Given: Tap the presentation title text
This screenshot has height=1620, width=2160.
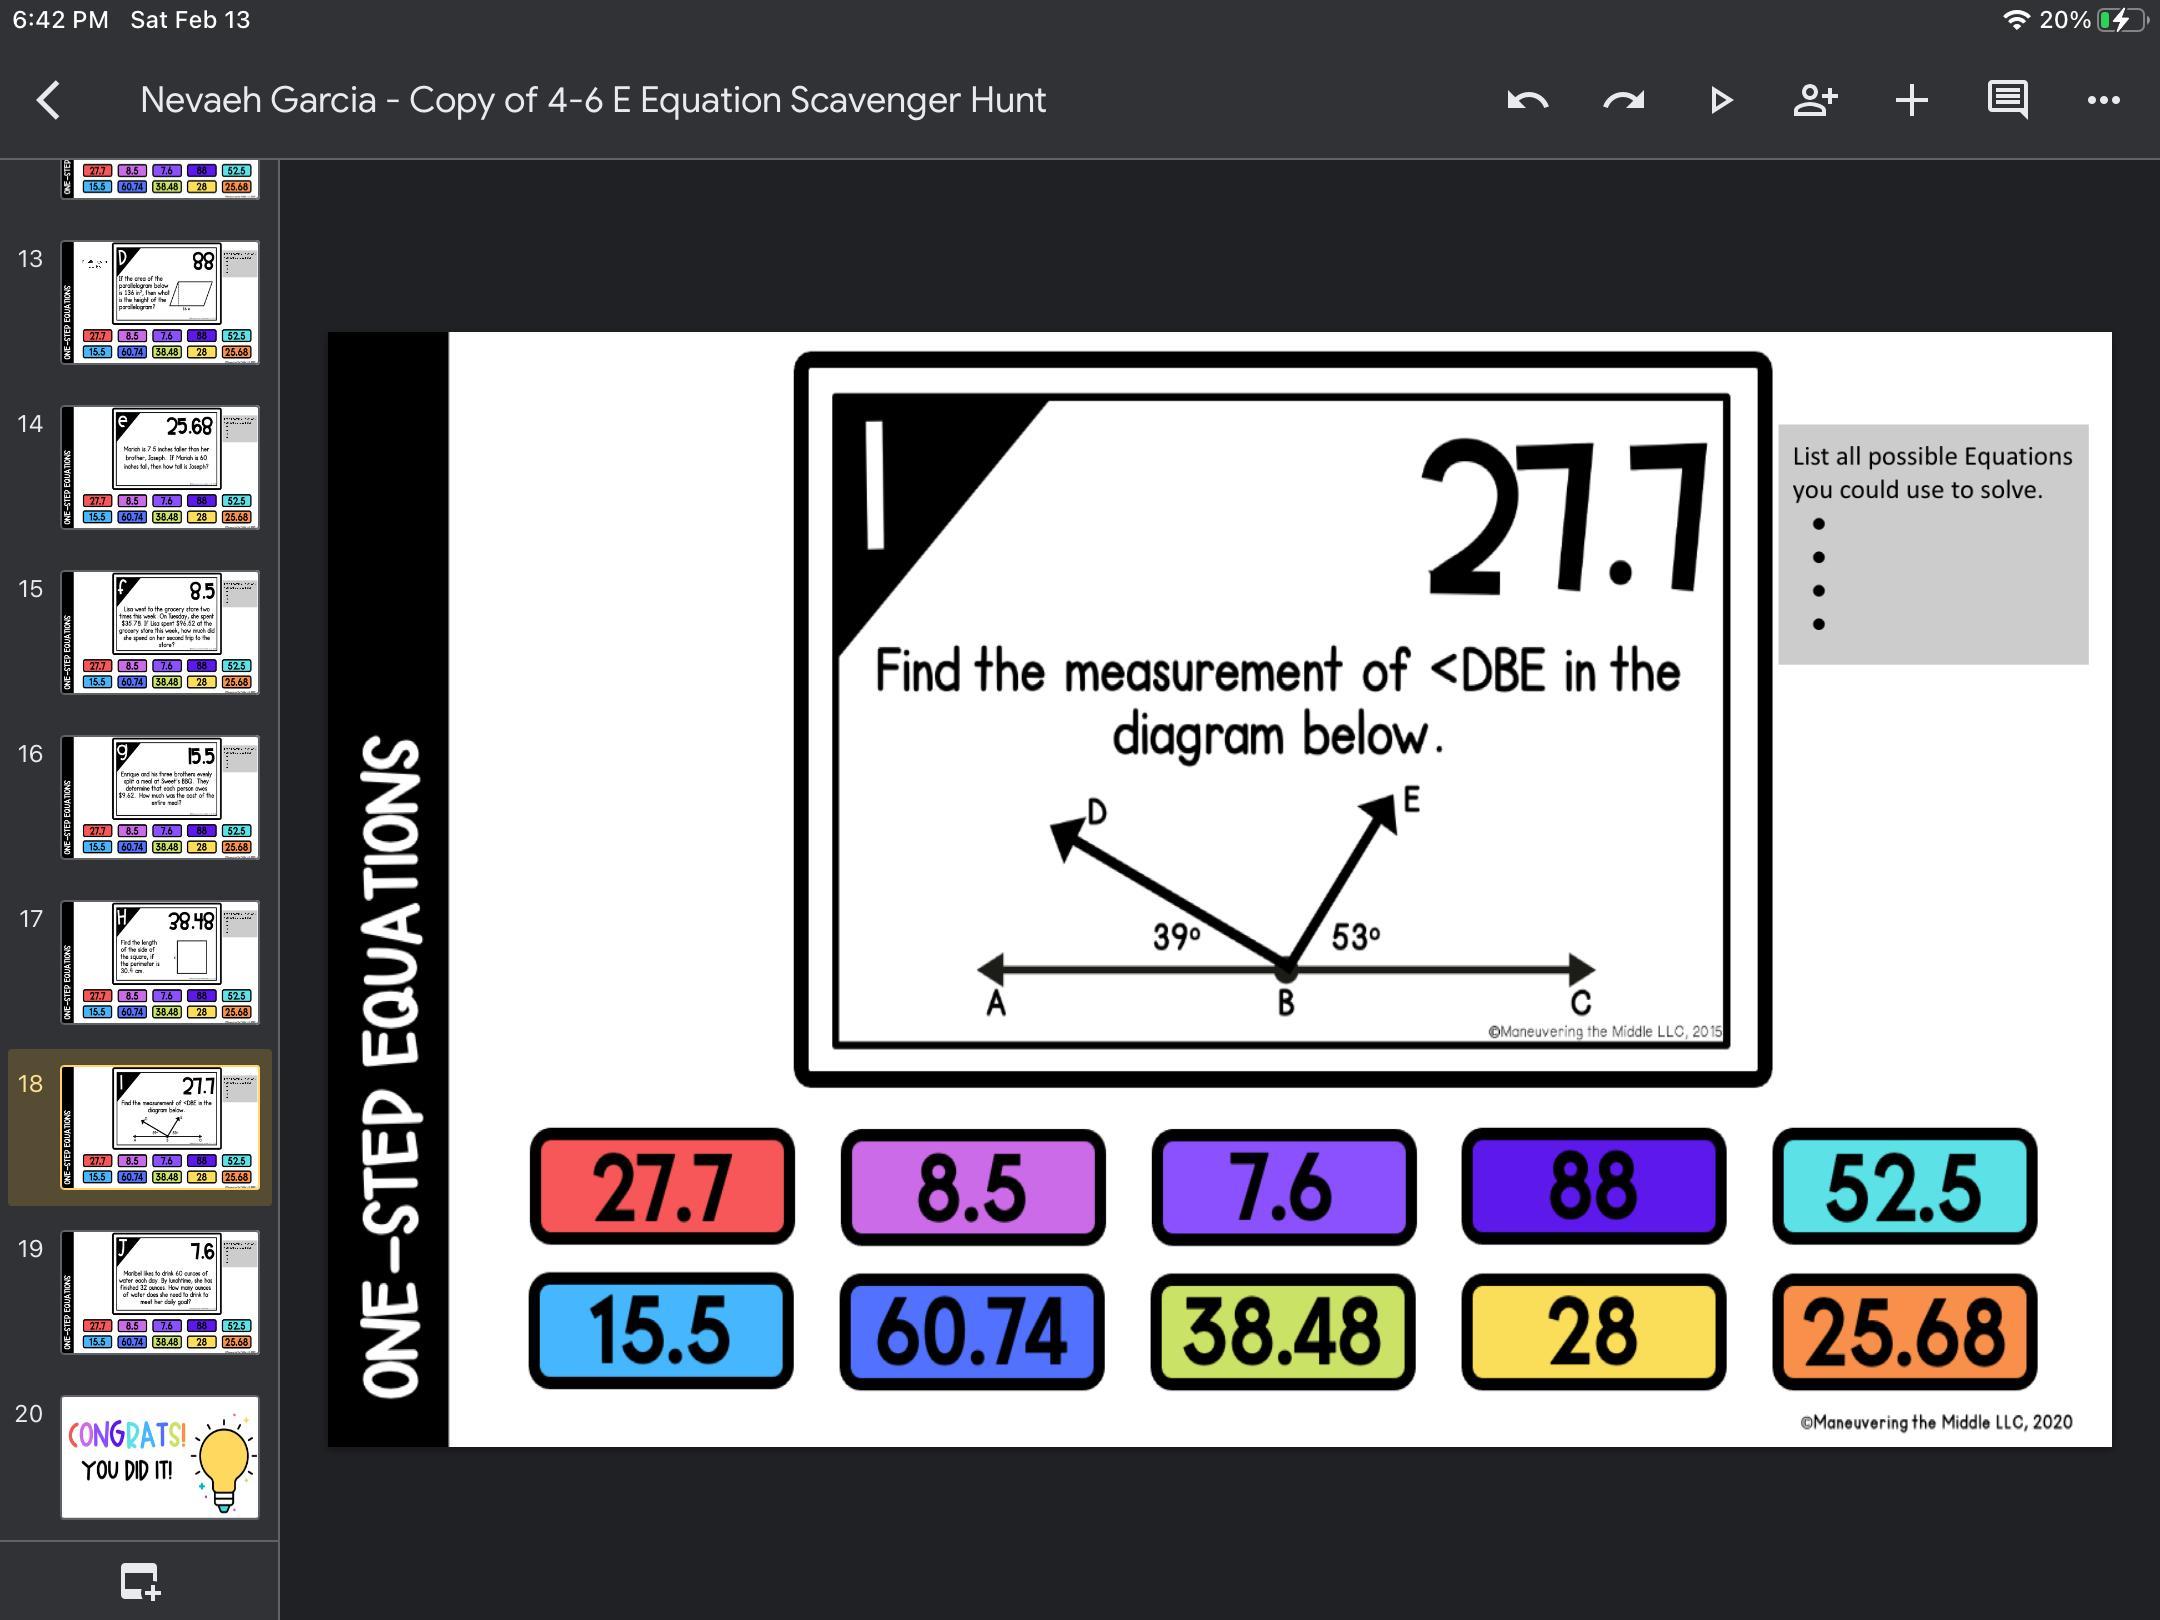Looking at the screenshot, I should coord(592,100).
